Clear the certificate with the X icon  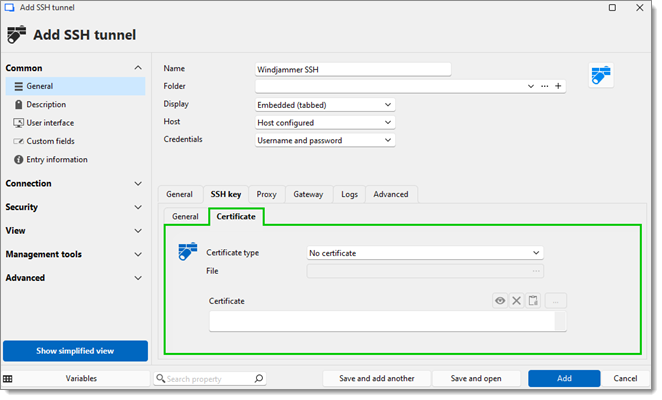517,301
